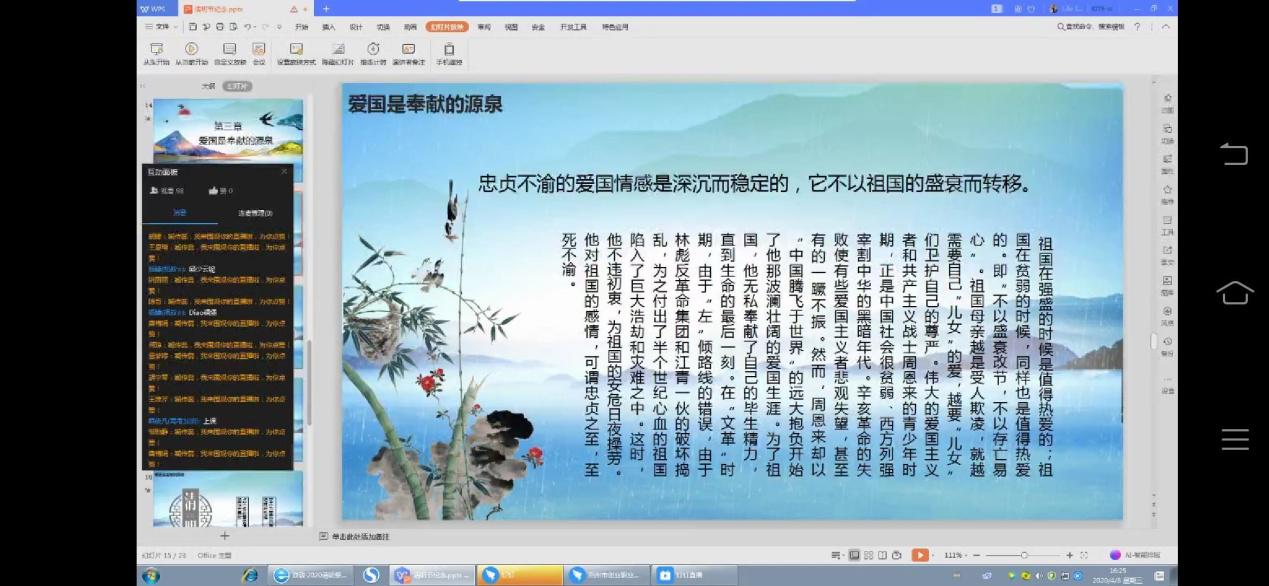Open the 安全 (Security) ribbon tab
The height and width of the screenshot is (586, 1269).
539,27
